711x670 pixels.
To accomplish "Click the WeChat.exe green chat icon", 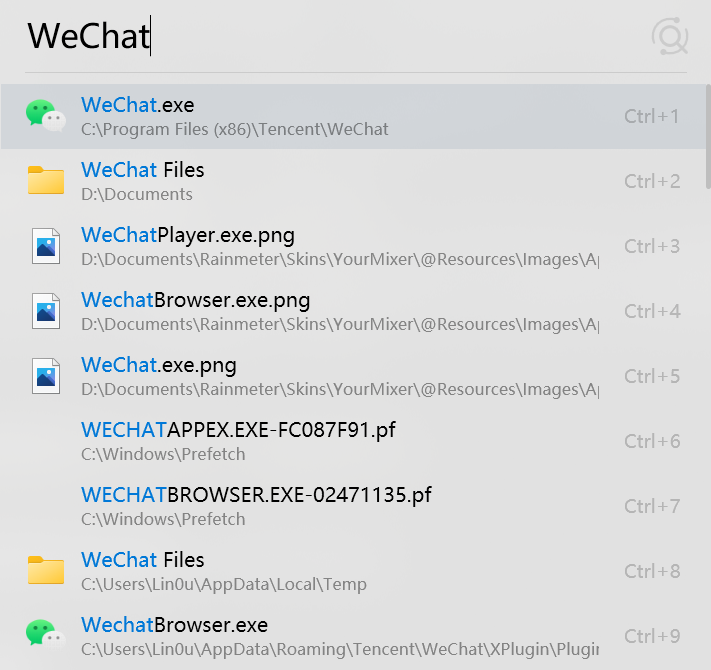I will [x=46, y=116].
